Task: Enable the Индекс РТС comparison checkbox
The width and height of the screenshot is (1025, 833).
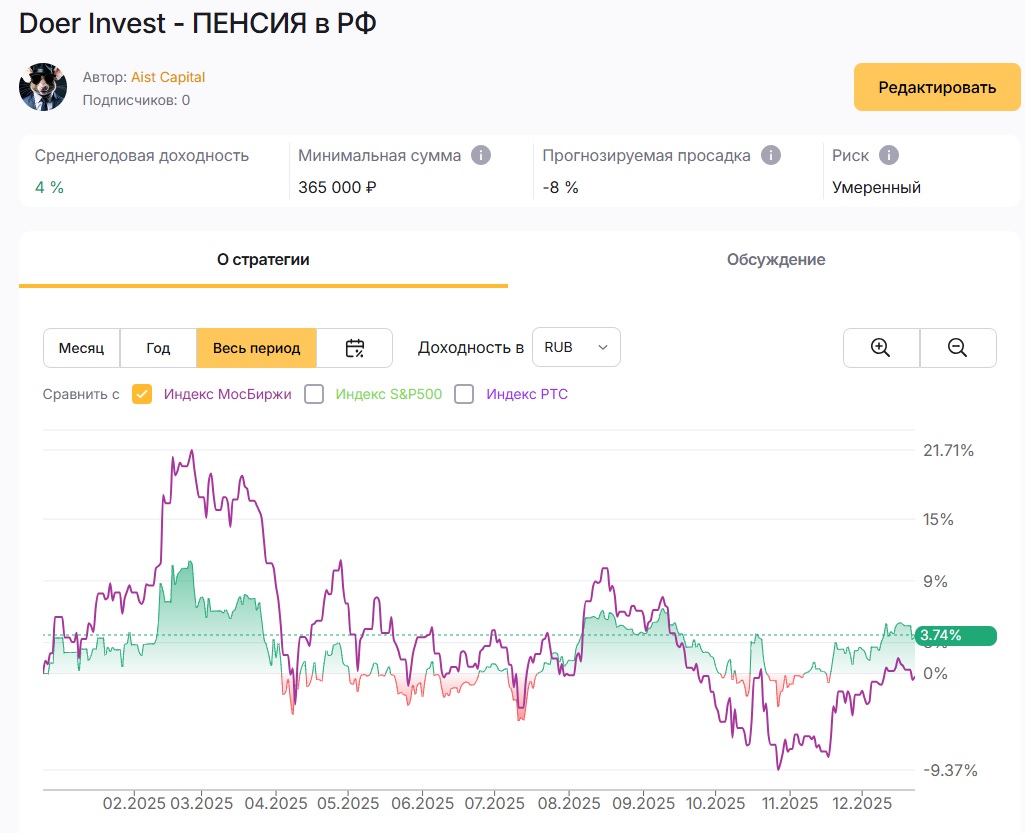Action: [464, 394]
